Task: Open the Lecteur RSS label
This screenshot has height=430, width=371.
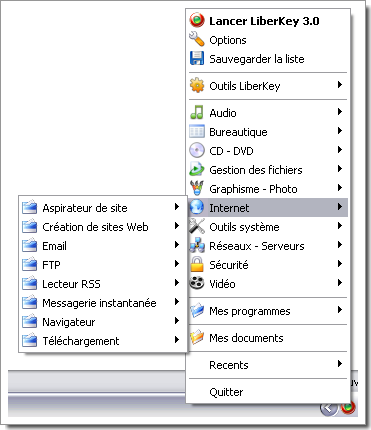Action: tap(71, 284)
